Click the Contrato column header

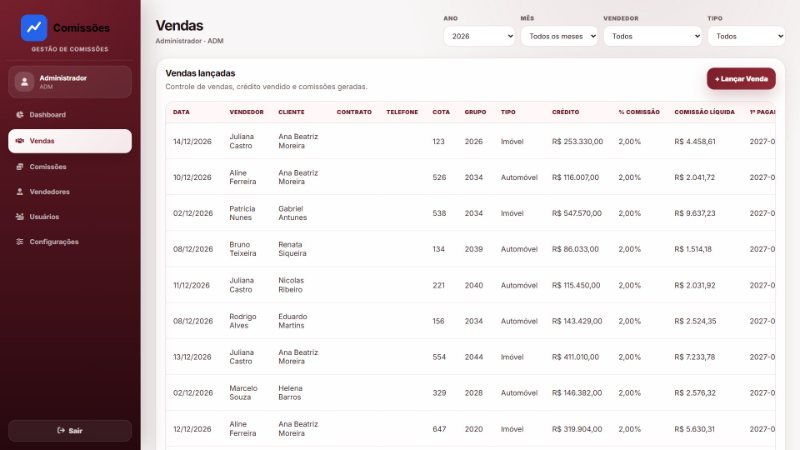pos(354,112)
